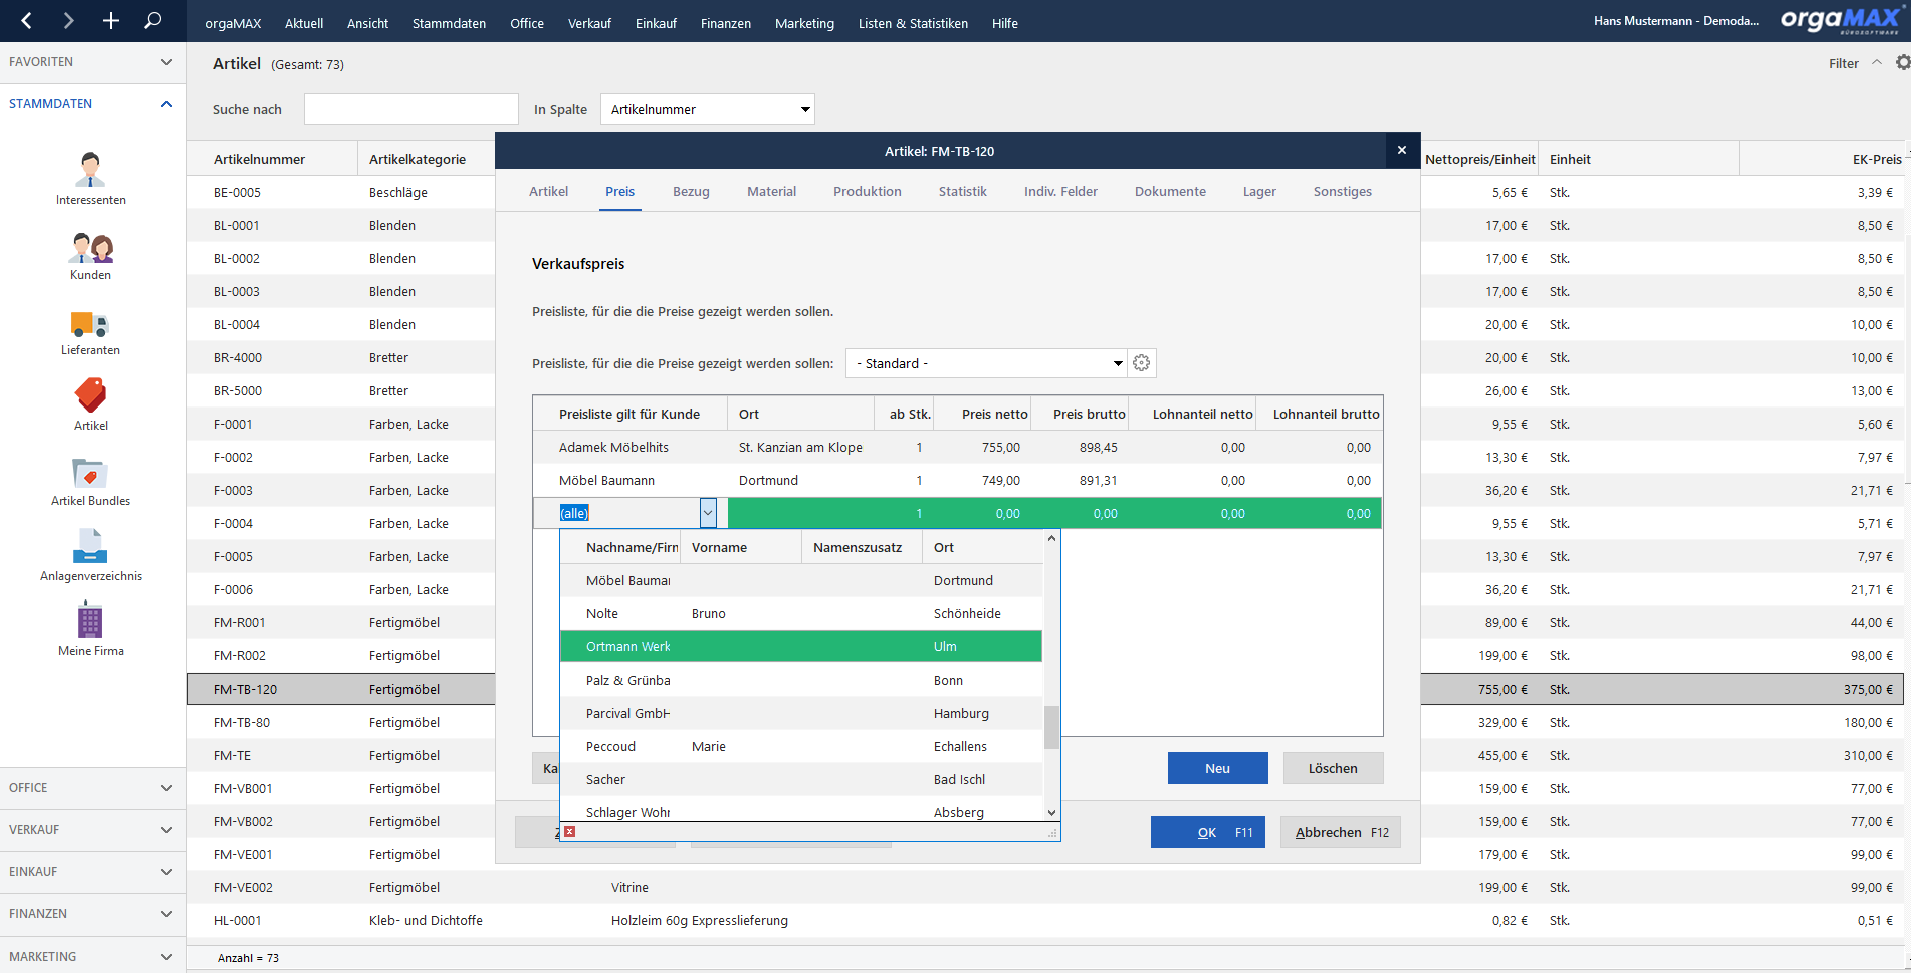The width and height of the screenshot is (1911, 973).
Task: Switch to the Sonstiges tab
Action: (x=1342, y=191)
